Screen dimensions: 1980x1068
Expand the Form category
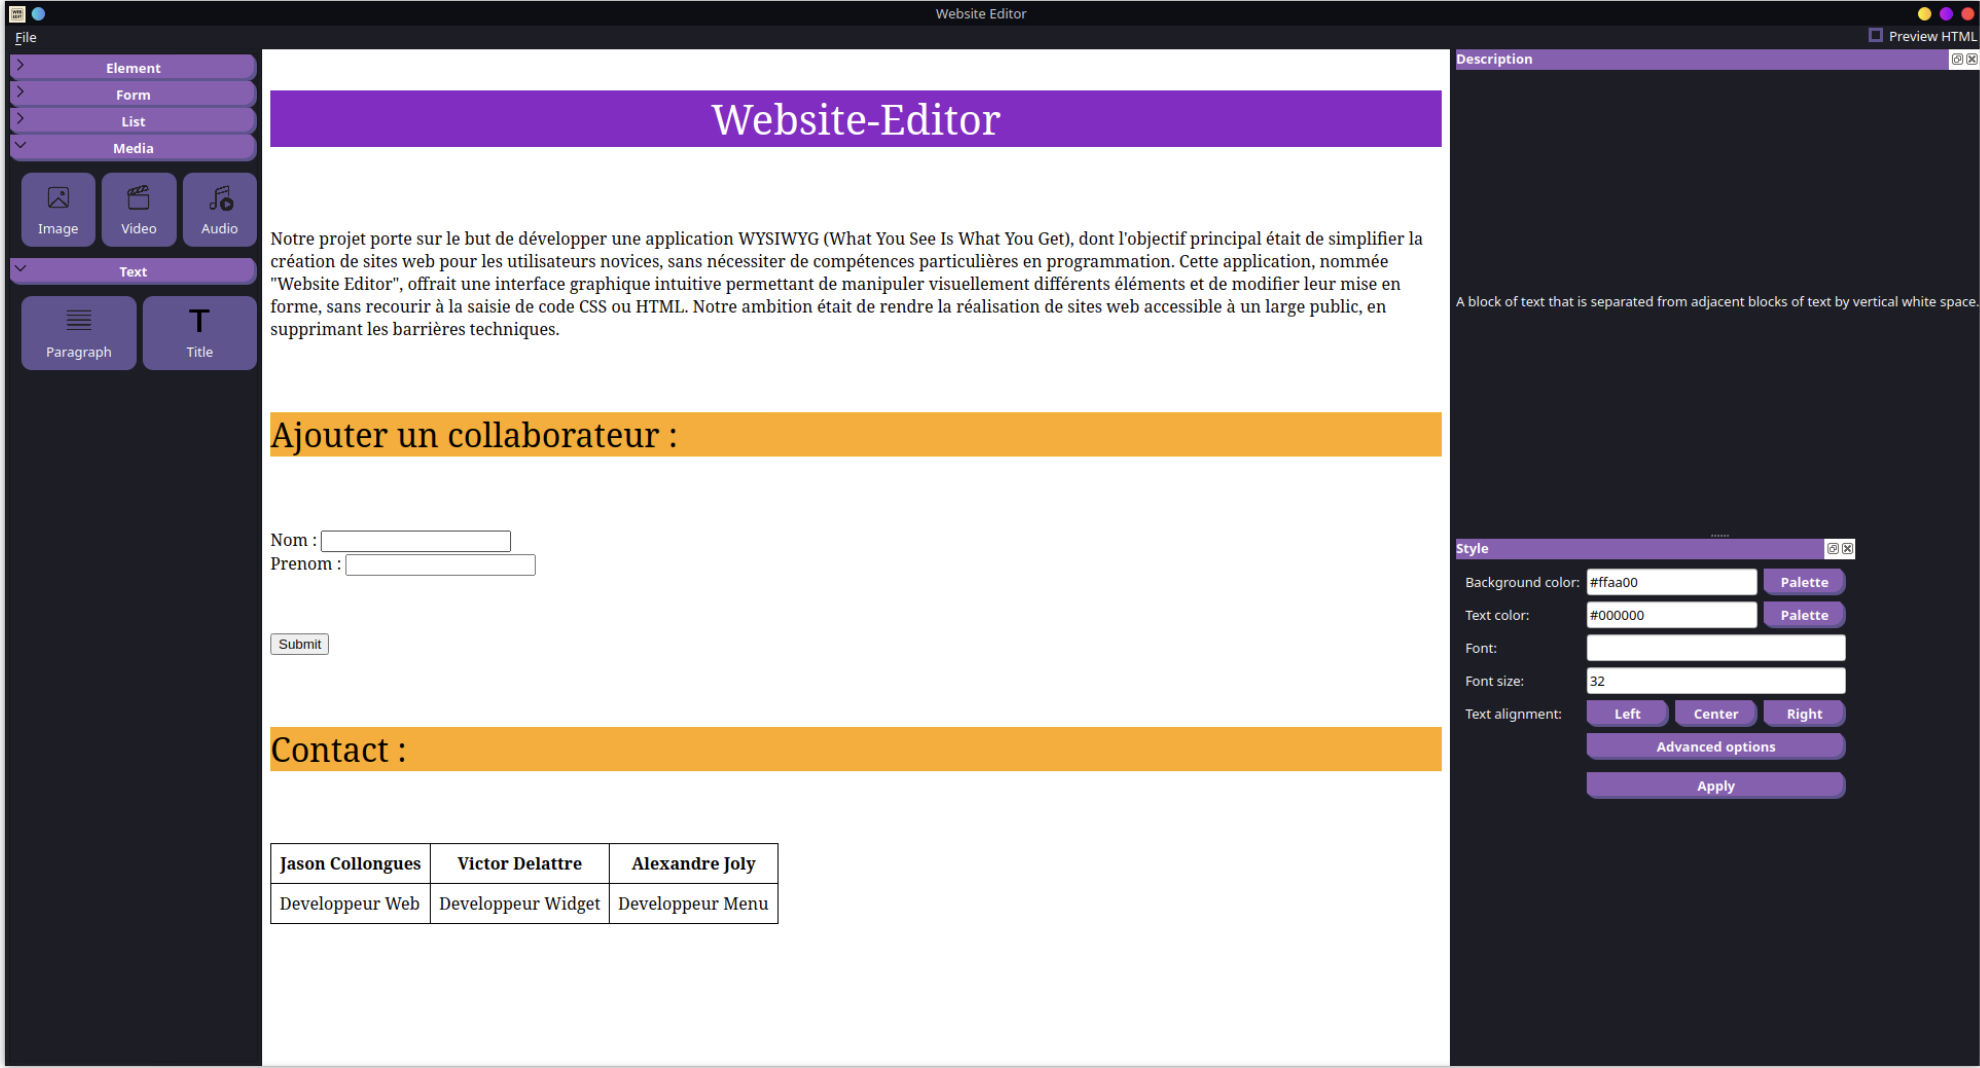click(133, 95)
